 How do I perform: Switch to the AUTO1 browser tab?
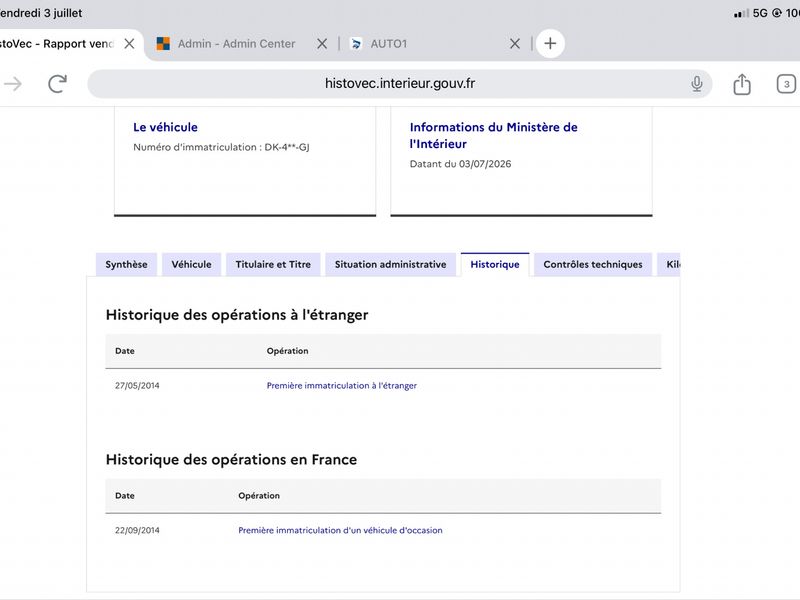pyautogui.click(x=389, y=44)
